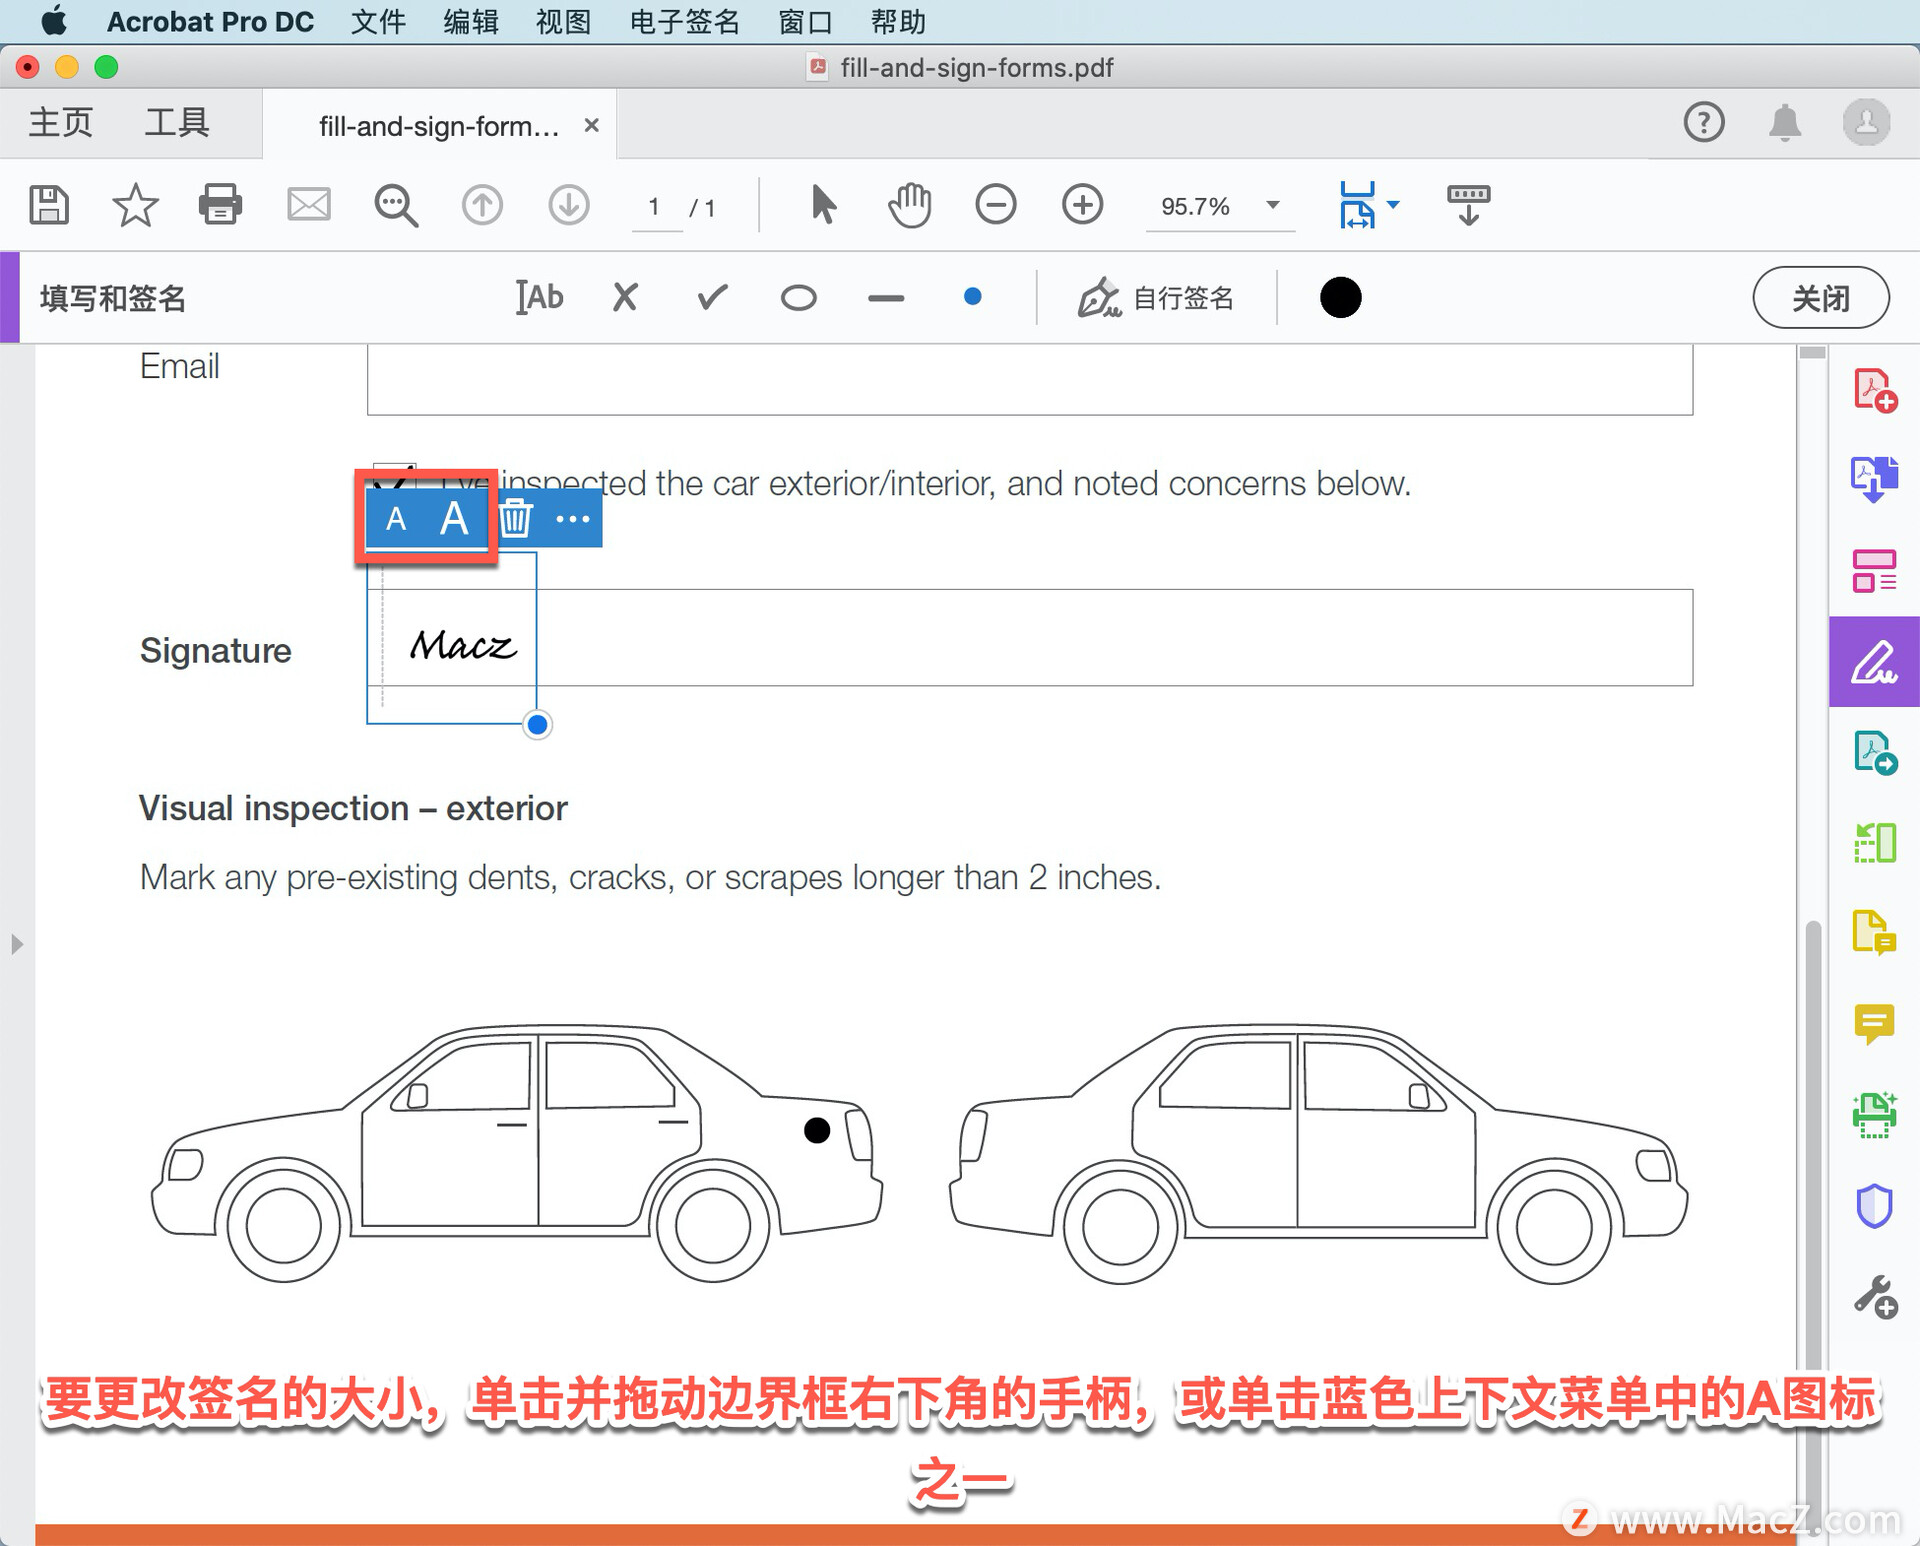1920x1546 pixels.
Task: Open the Protect shield tool
Action: click(x=1875, y=1206)
